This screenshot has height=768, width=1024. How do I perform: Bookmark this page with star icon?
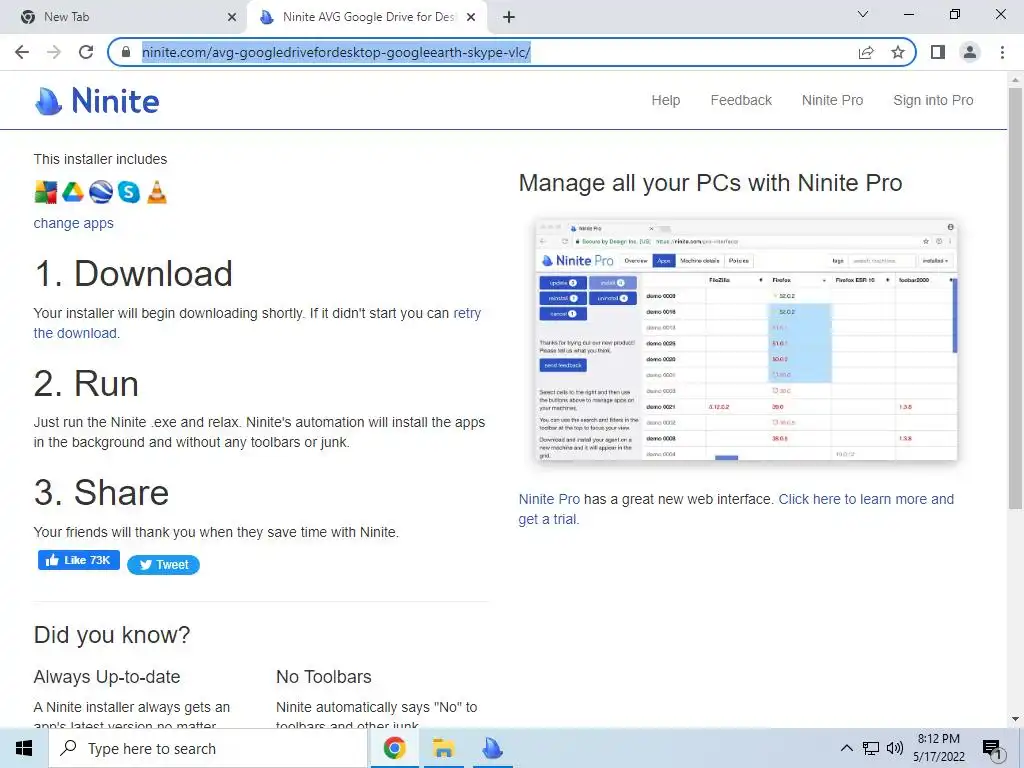(898, 52)
